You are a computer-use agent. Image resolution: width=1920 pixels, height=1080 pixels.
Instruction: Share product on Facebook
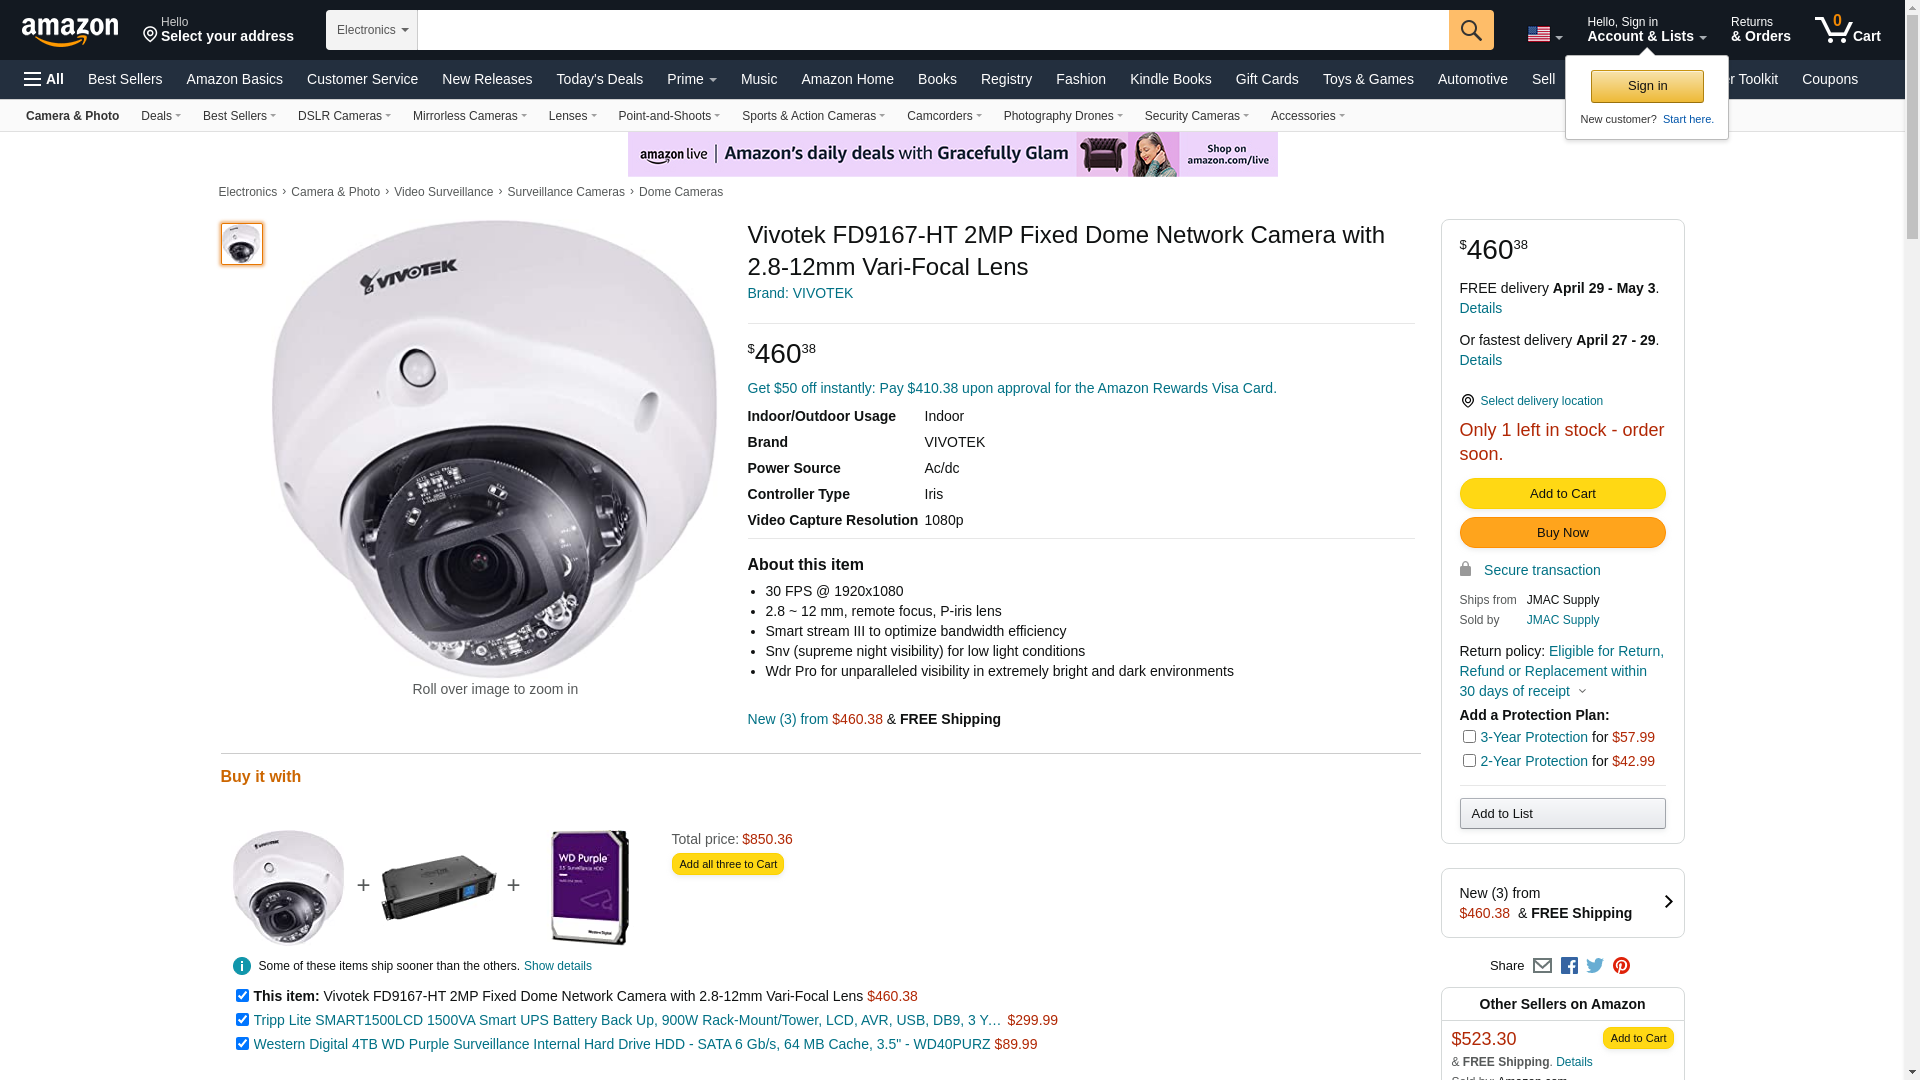tap(1569, 966)
